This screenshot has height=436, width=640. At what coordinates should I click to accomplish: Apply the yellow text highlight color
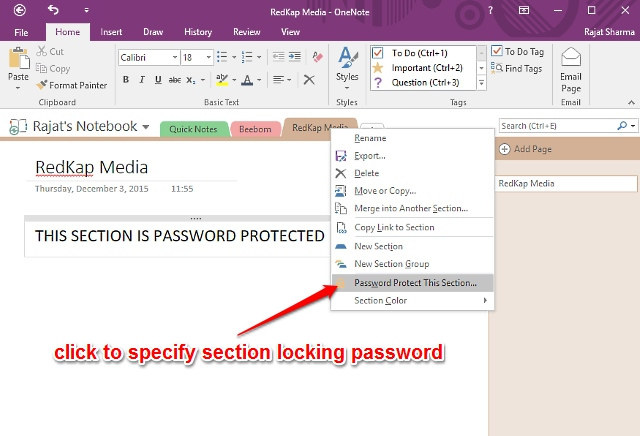222,80
